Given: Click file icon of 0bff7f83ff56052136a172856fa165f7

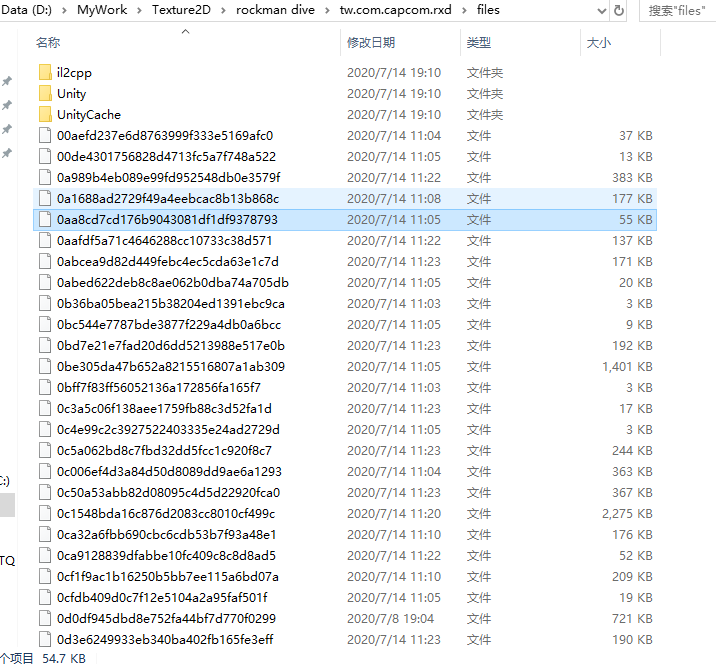Looking at the screenshot, I should coord(45,387).
